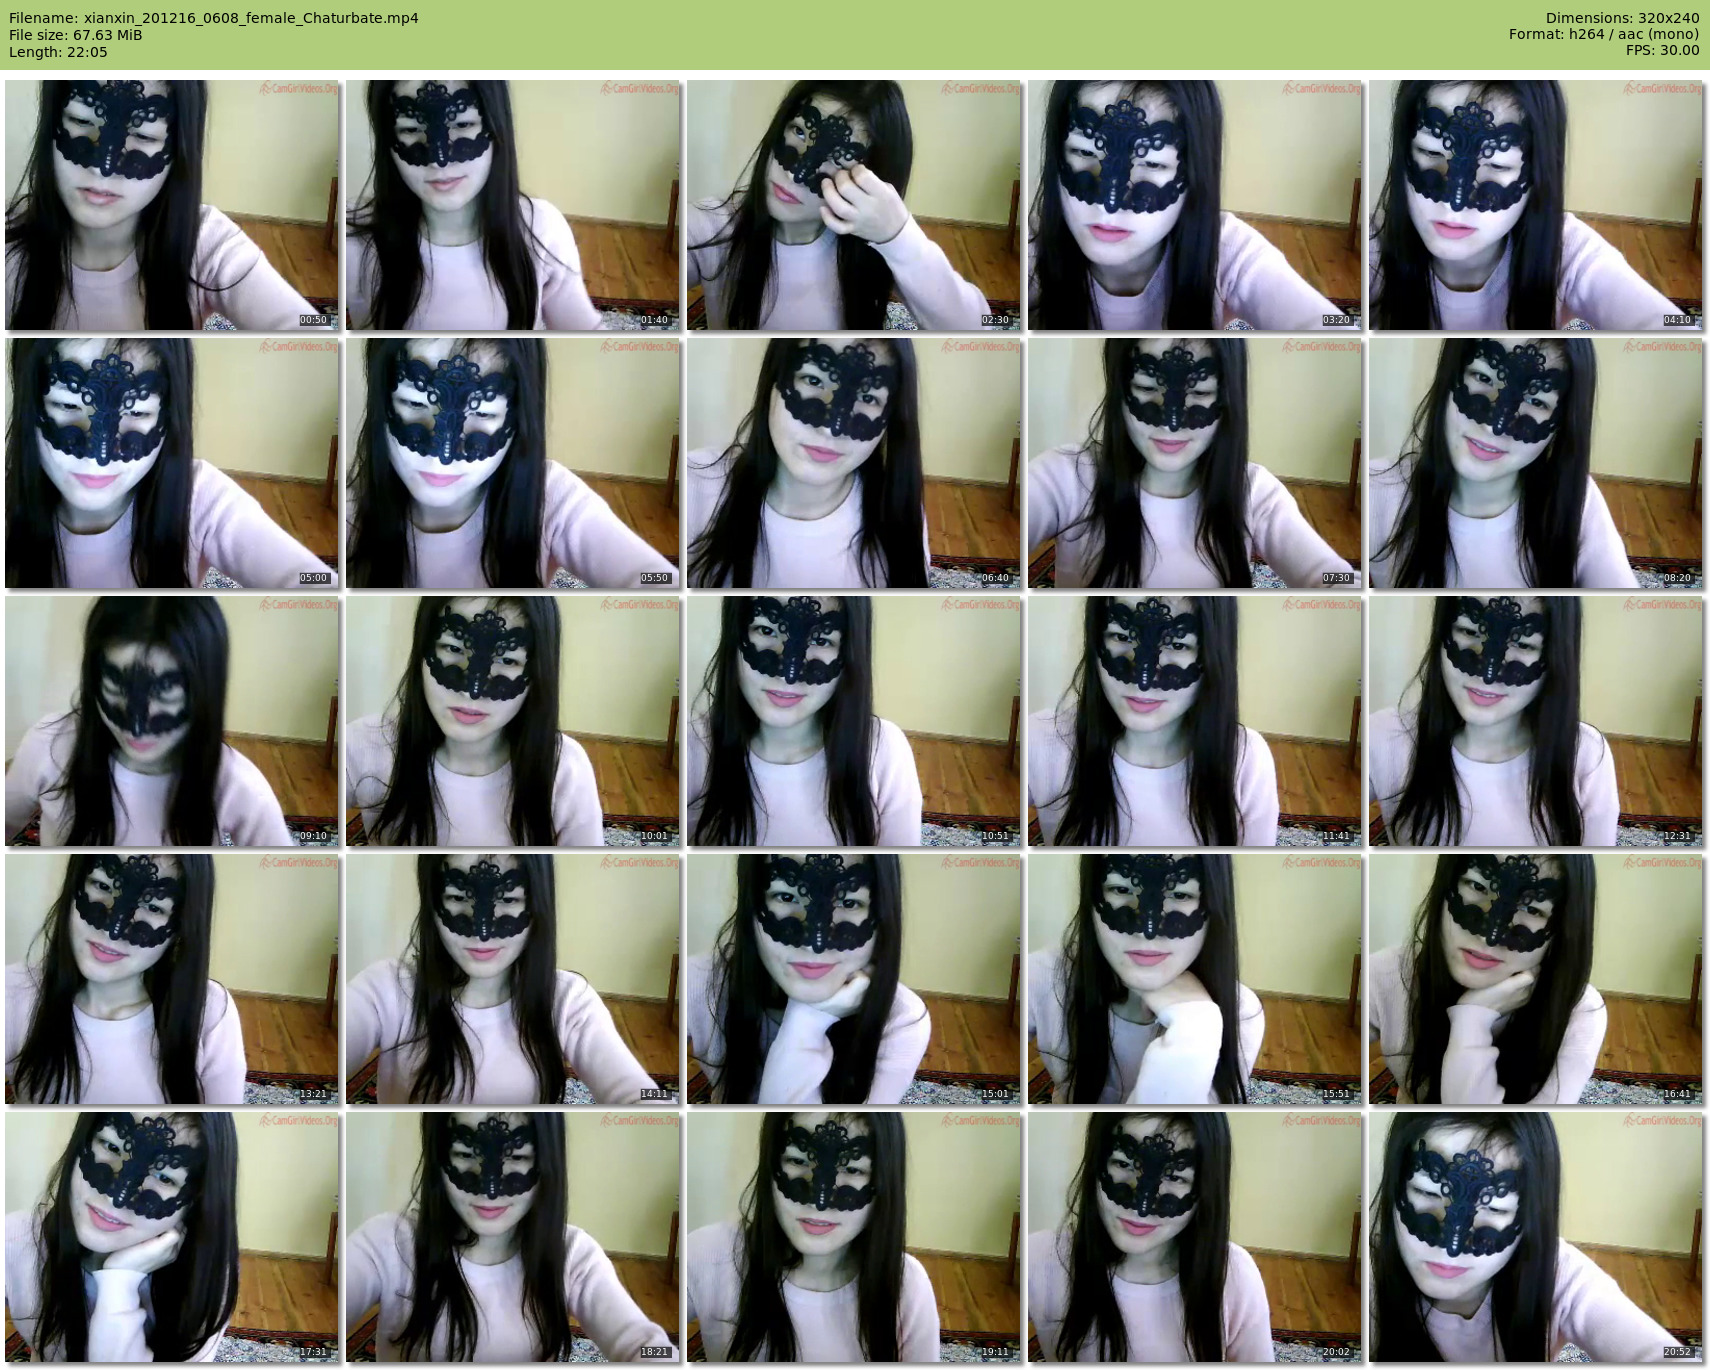Select the 19:11 frame thumbnail

854,1237
